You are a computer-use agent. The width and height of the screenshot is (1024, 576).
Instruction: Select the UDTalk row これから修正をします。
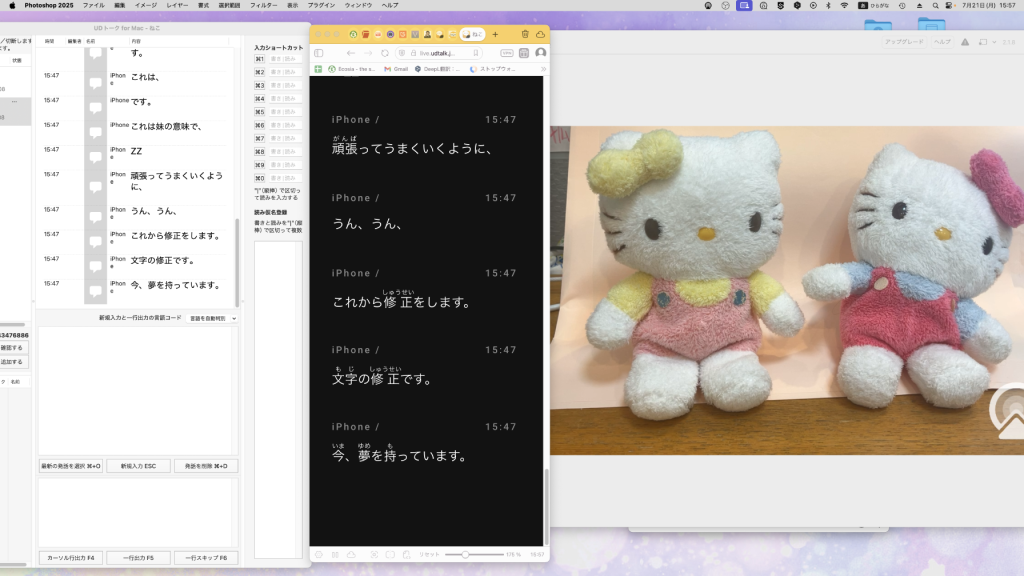(135, 236)
